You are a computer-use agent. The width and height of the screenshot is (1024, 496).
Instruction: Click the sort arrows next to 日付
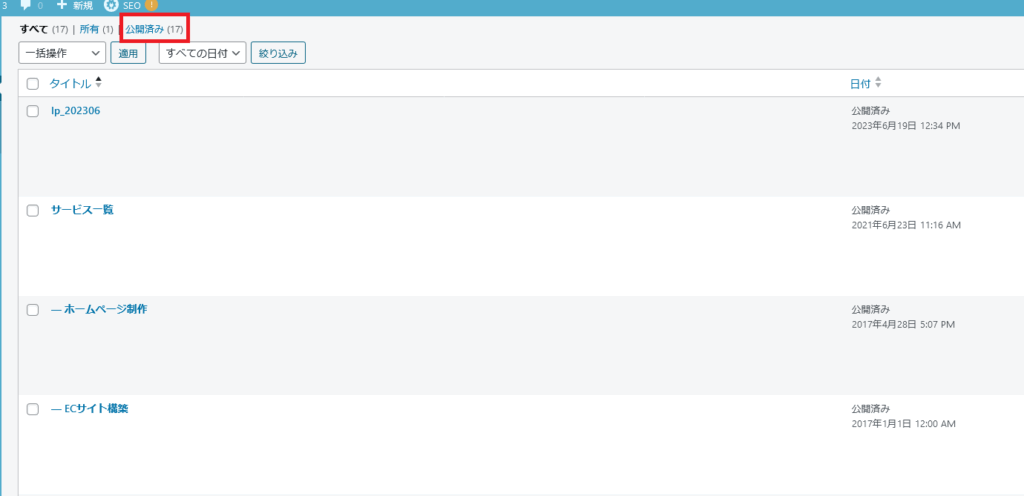(x=878, y=83)
